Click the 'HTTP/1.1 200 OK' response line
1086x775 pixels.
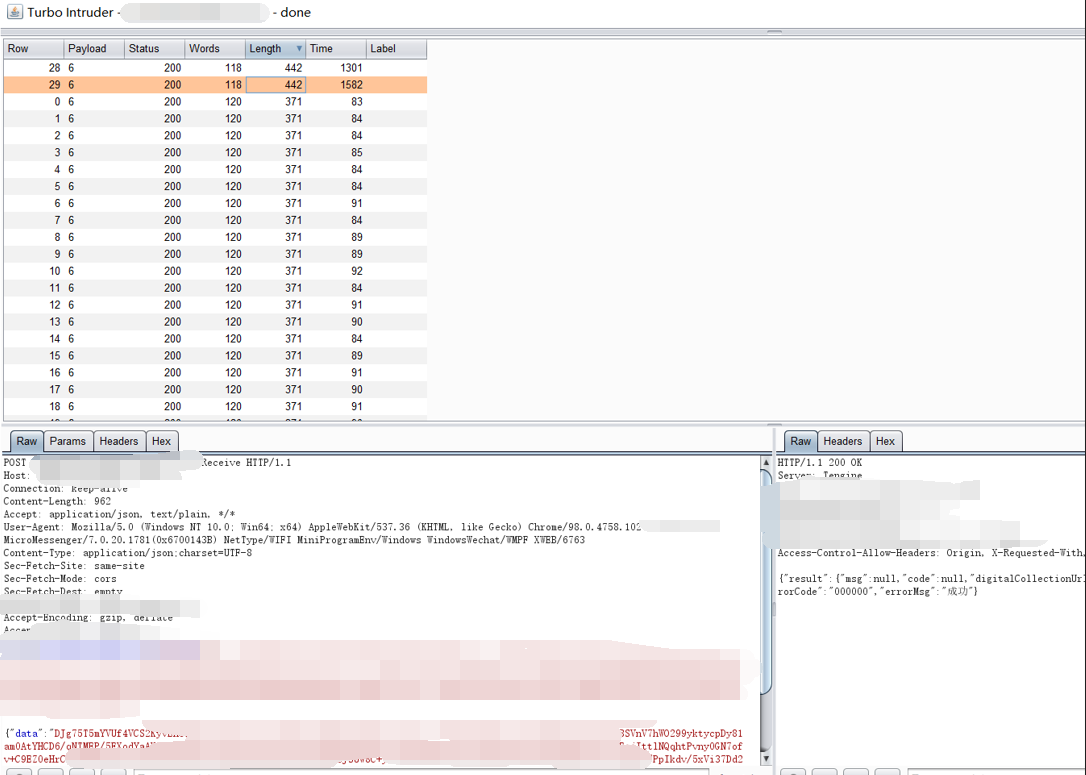point(819,462)
